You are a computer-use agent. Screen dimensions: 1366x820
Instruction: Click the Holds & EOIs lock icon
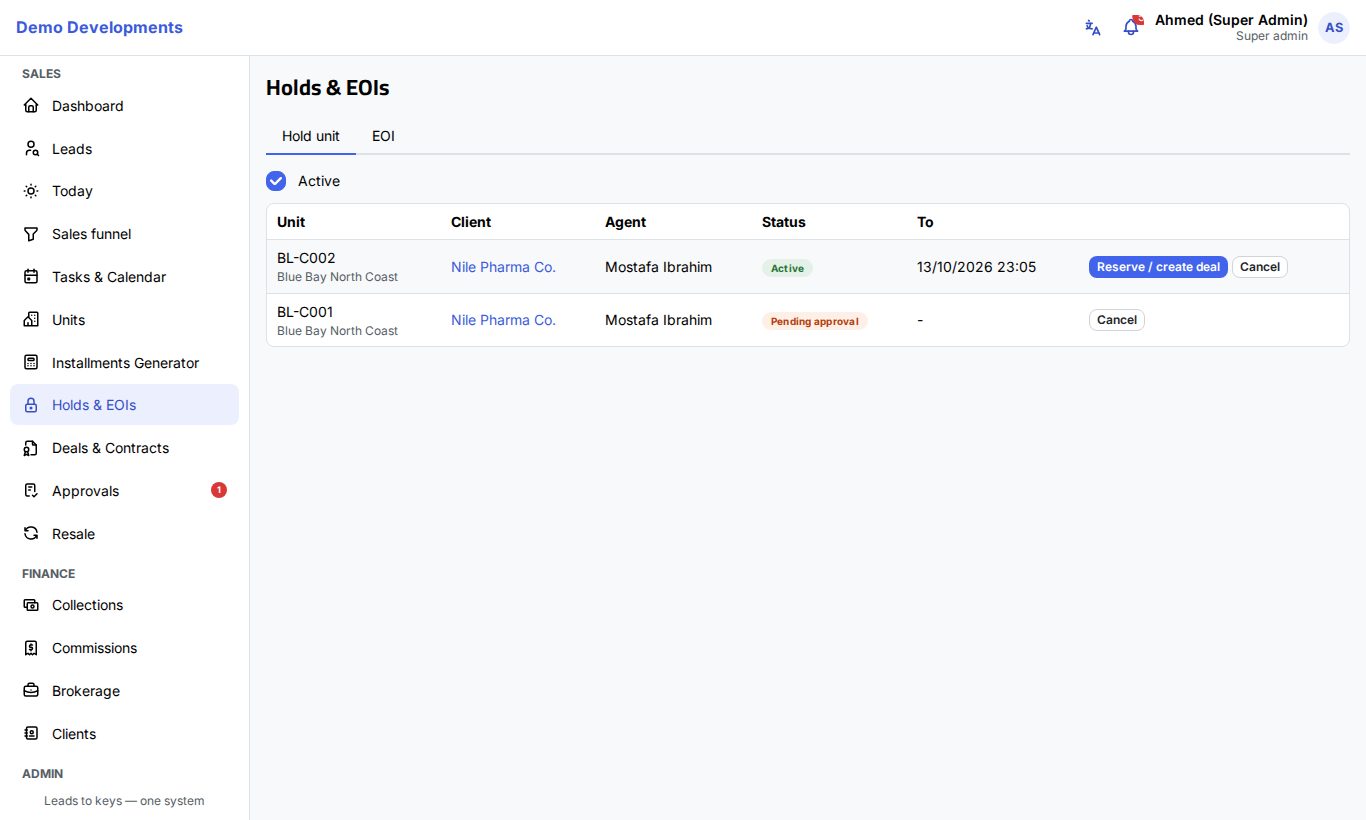tap(31, 405)
